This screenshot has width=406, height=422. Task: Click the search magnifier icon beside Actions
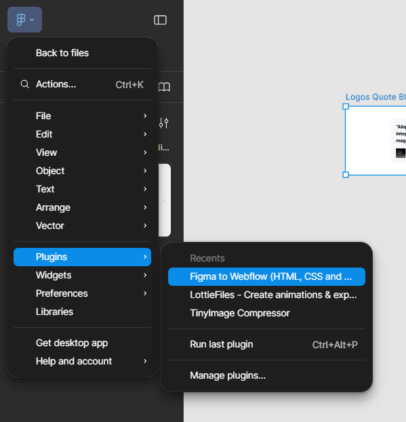pos(25,84)
